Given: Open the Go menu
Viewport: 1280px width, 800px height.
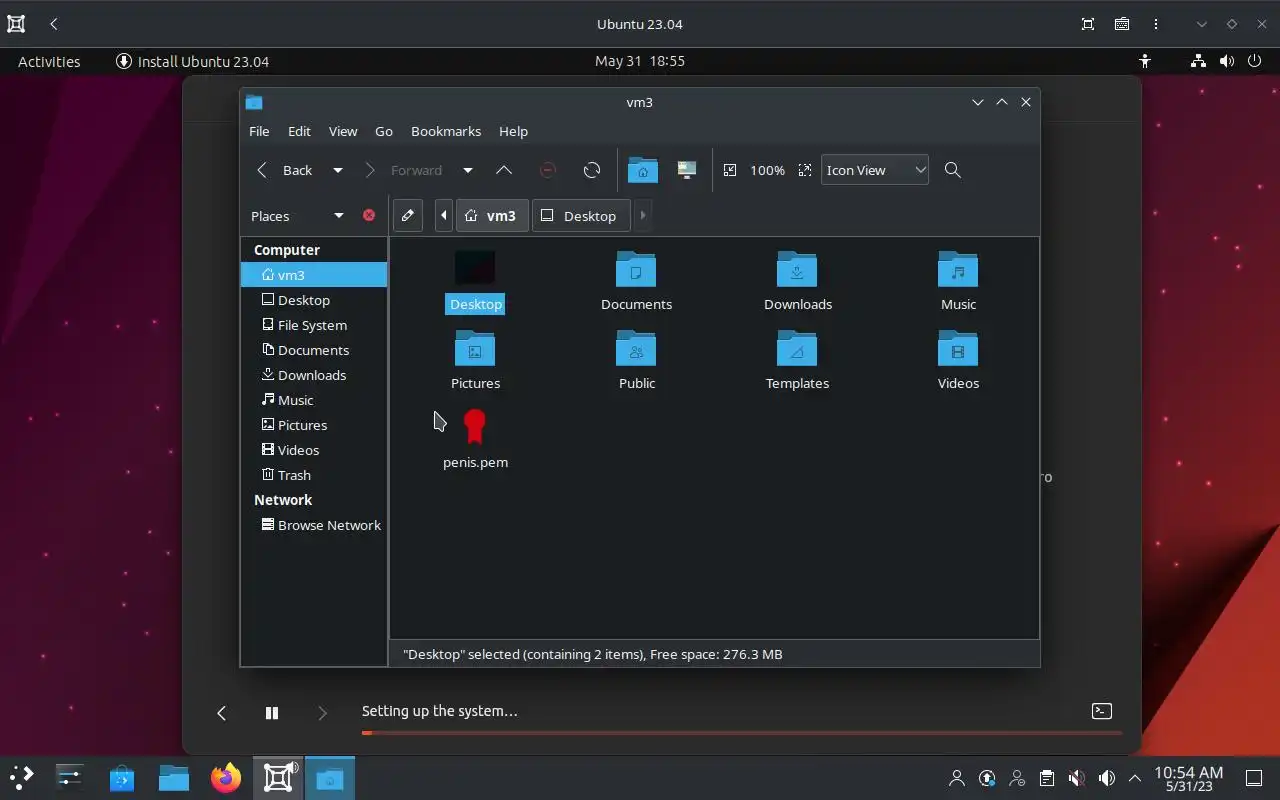Looking at the screenshot, I should pyautogui.click(x=384, y=131).
